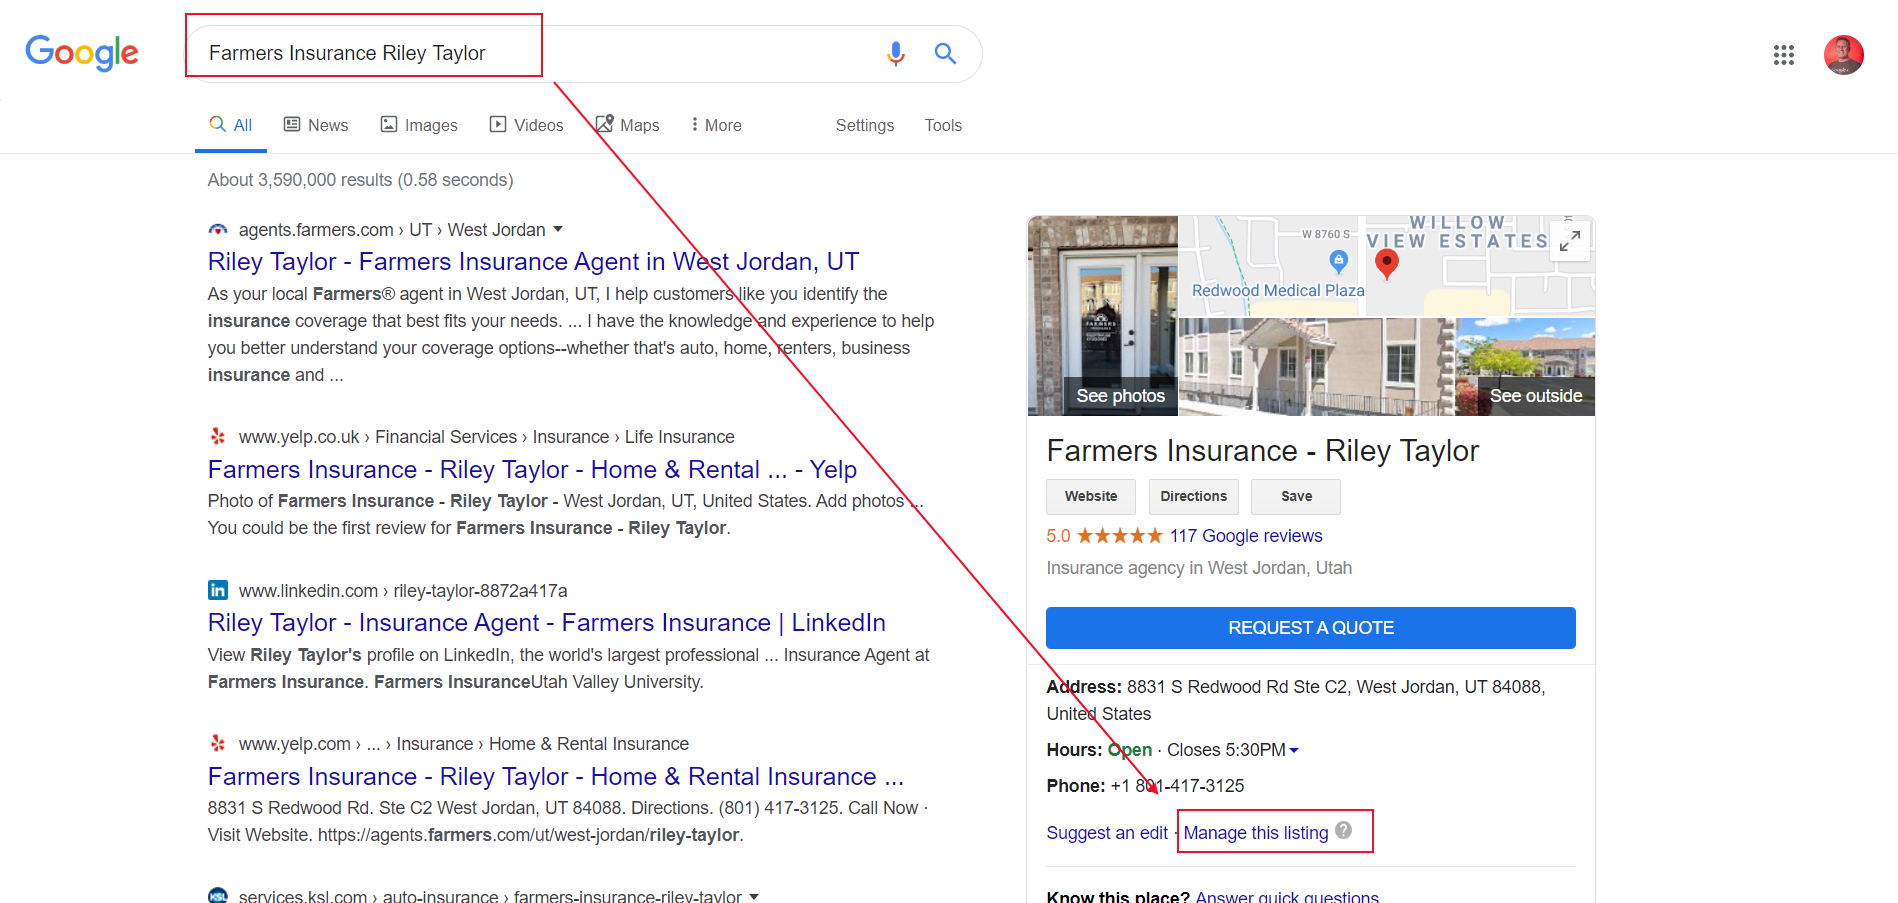Click the Manage this listing link

(x=1256, y=833)
